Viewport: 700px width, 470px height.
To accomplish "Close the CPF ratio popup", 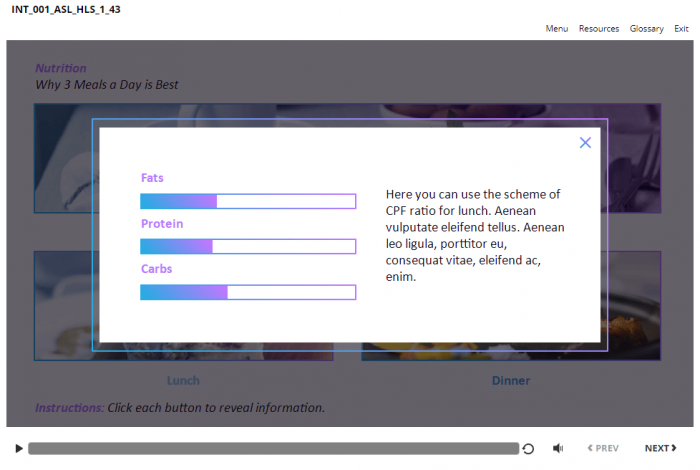I will point(585,143).
